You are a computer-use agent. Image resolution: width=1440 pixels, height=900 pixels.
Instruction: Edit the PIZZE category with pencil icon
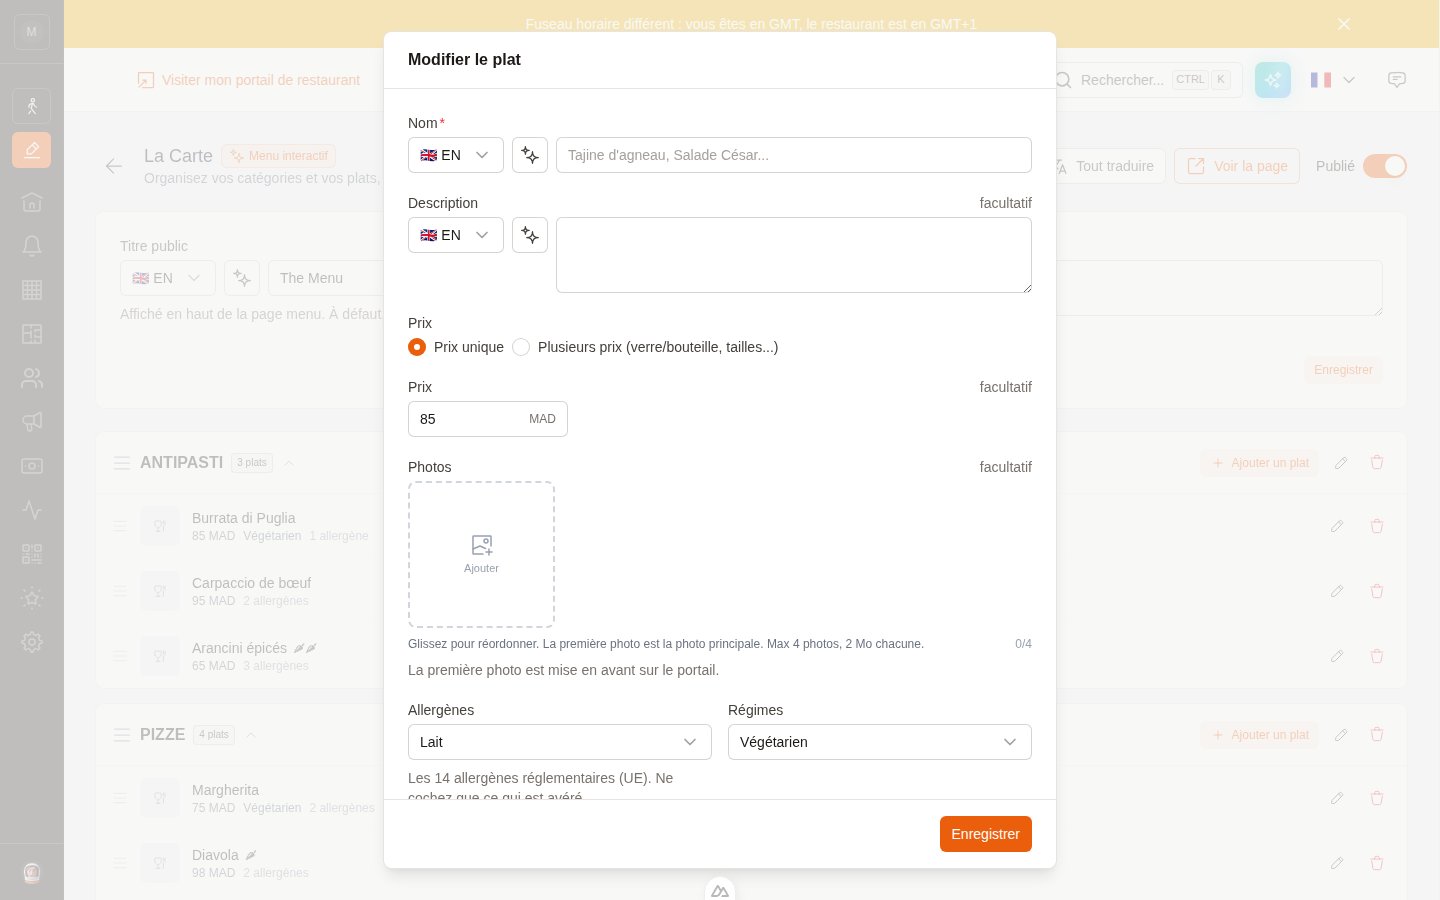point(1341,735)
